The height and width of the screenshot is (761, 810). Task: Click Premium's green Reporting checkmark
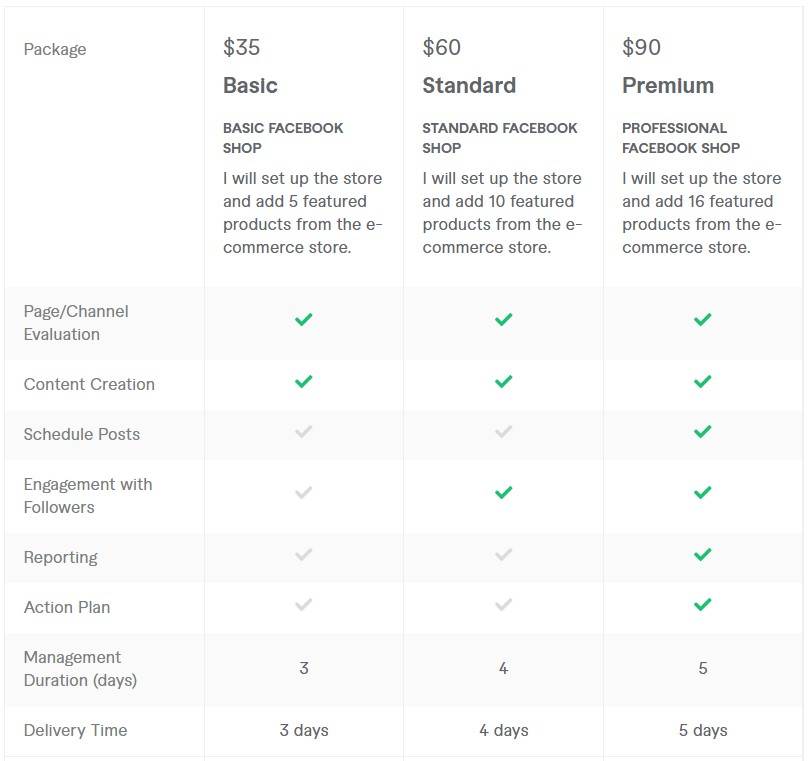tap(703, 555)
